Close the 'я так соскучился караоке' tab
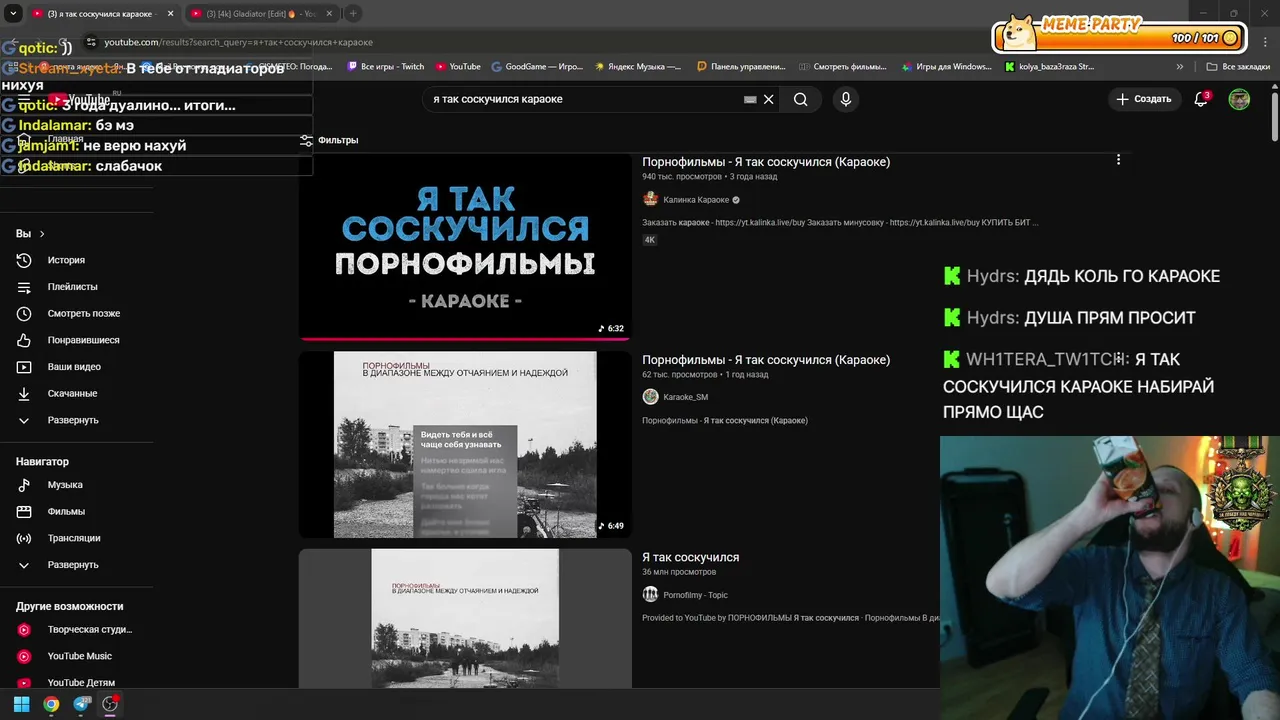This screenshot has width=1280, height=720. coord(171,14)
